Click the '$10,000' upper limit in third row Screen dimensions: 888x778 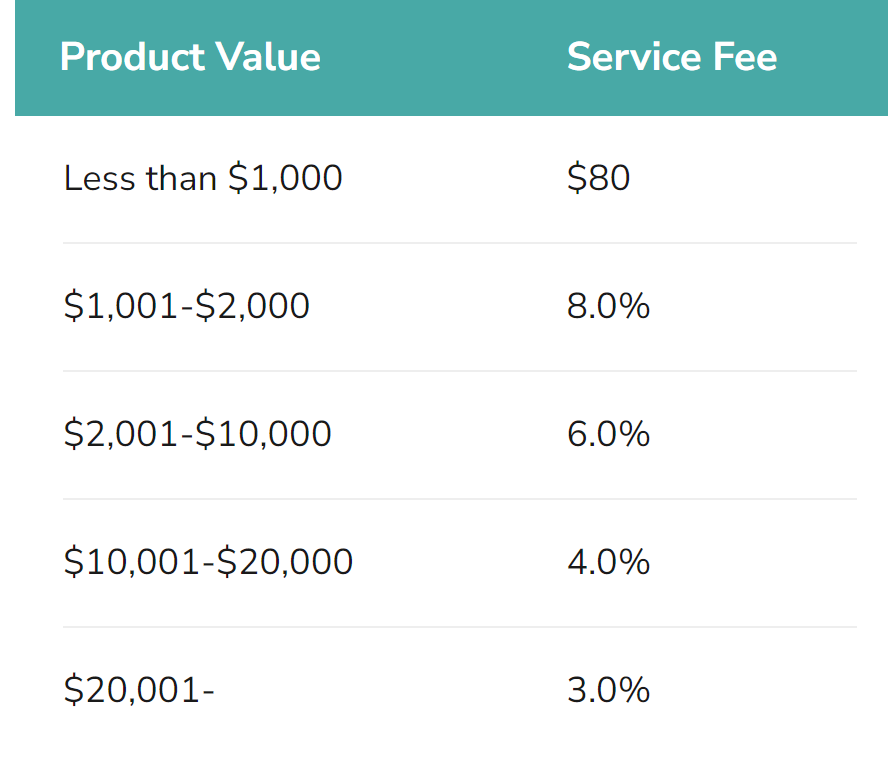click(x=263, y=434)
